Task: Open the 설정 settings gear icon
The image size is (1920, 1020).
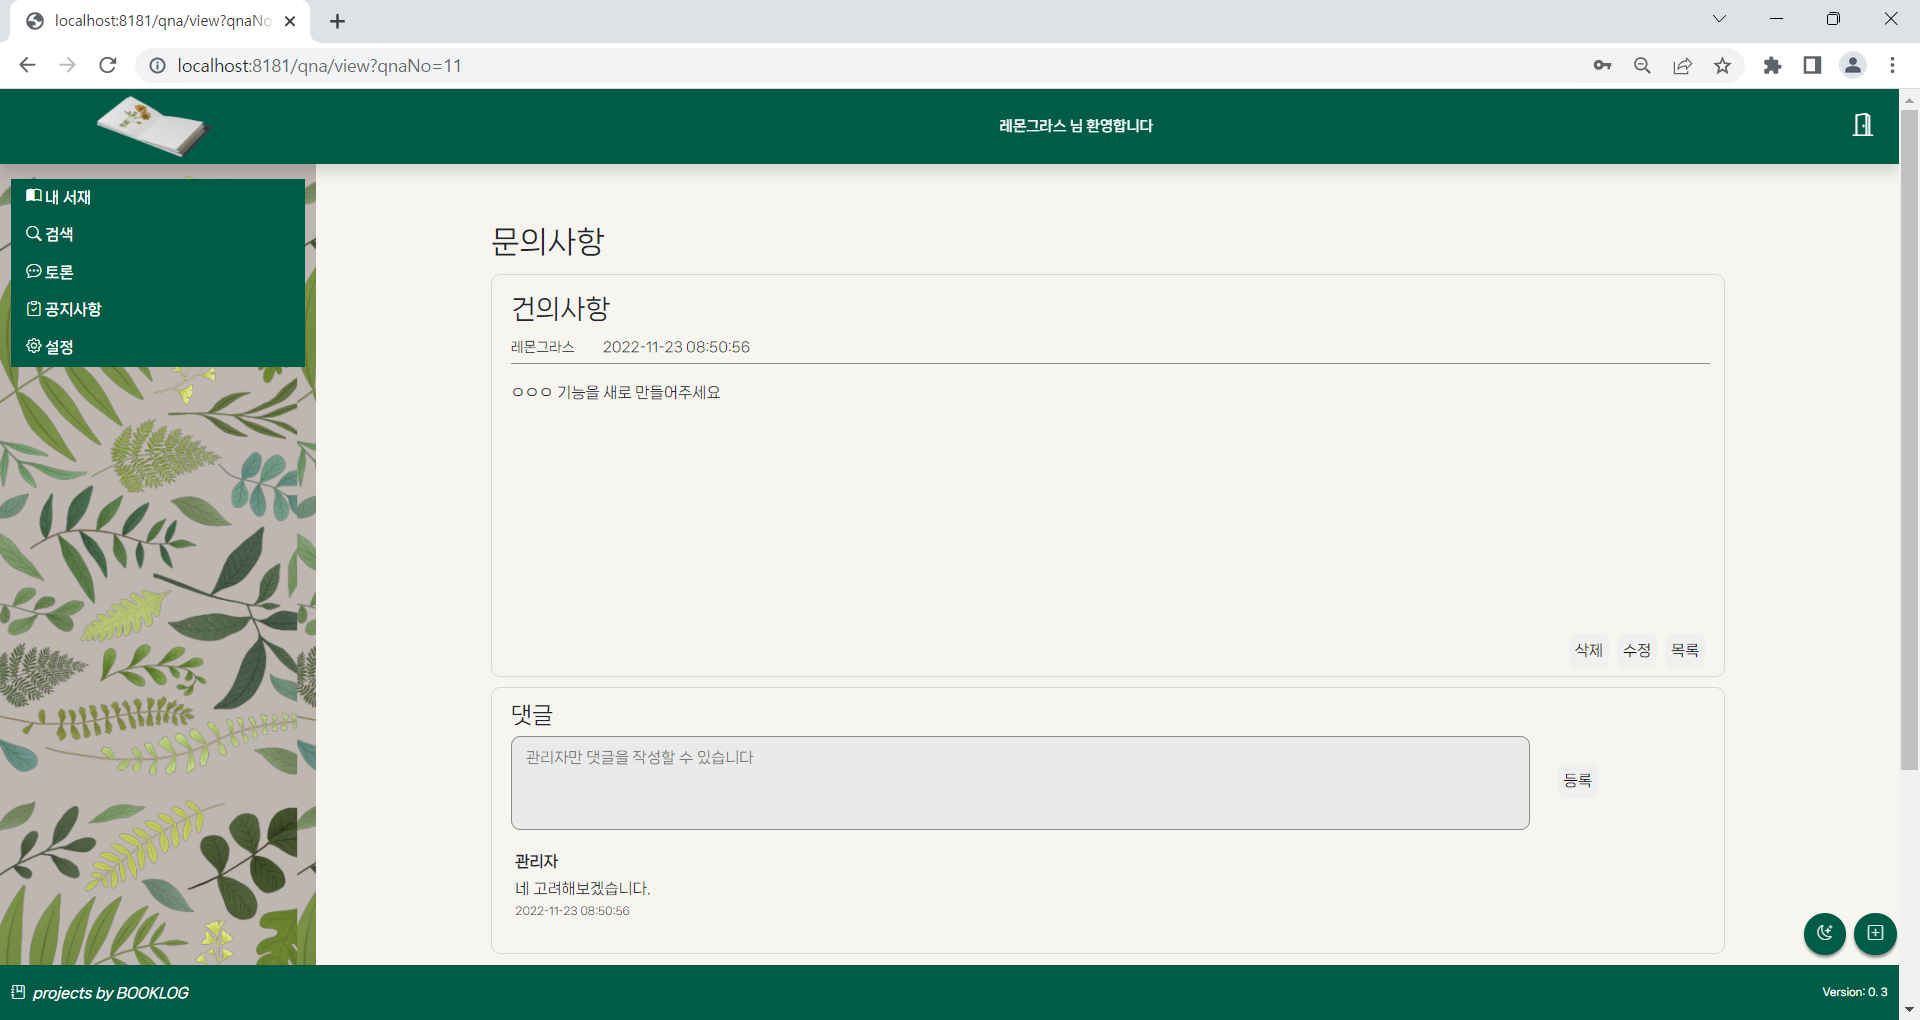Action: pyautogui.click(x=33, y=346)
